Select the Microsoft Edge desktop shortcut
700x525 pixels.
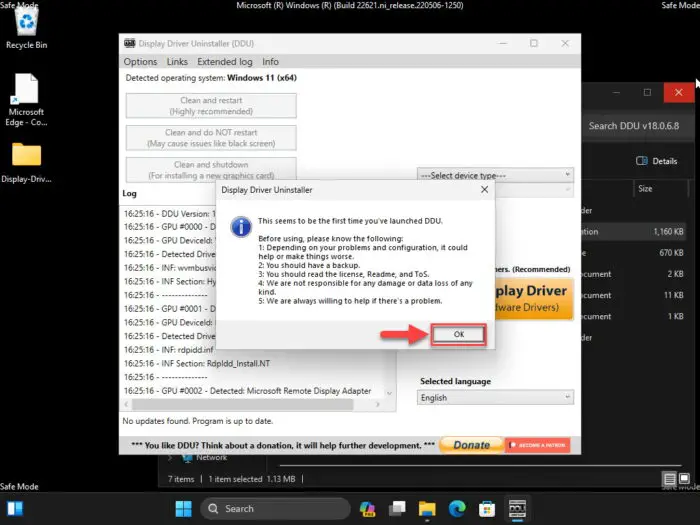[x=26, y=100]
